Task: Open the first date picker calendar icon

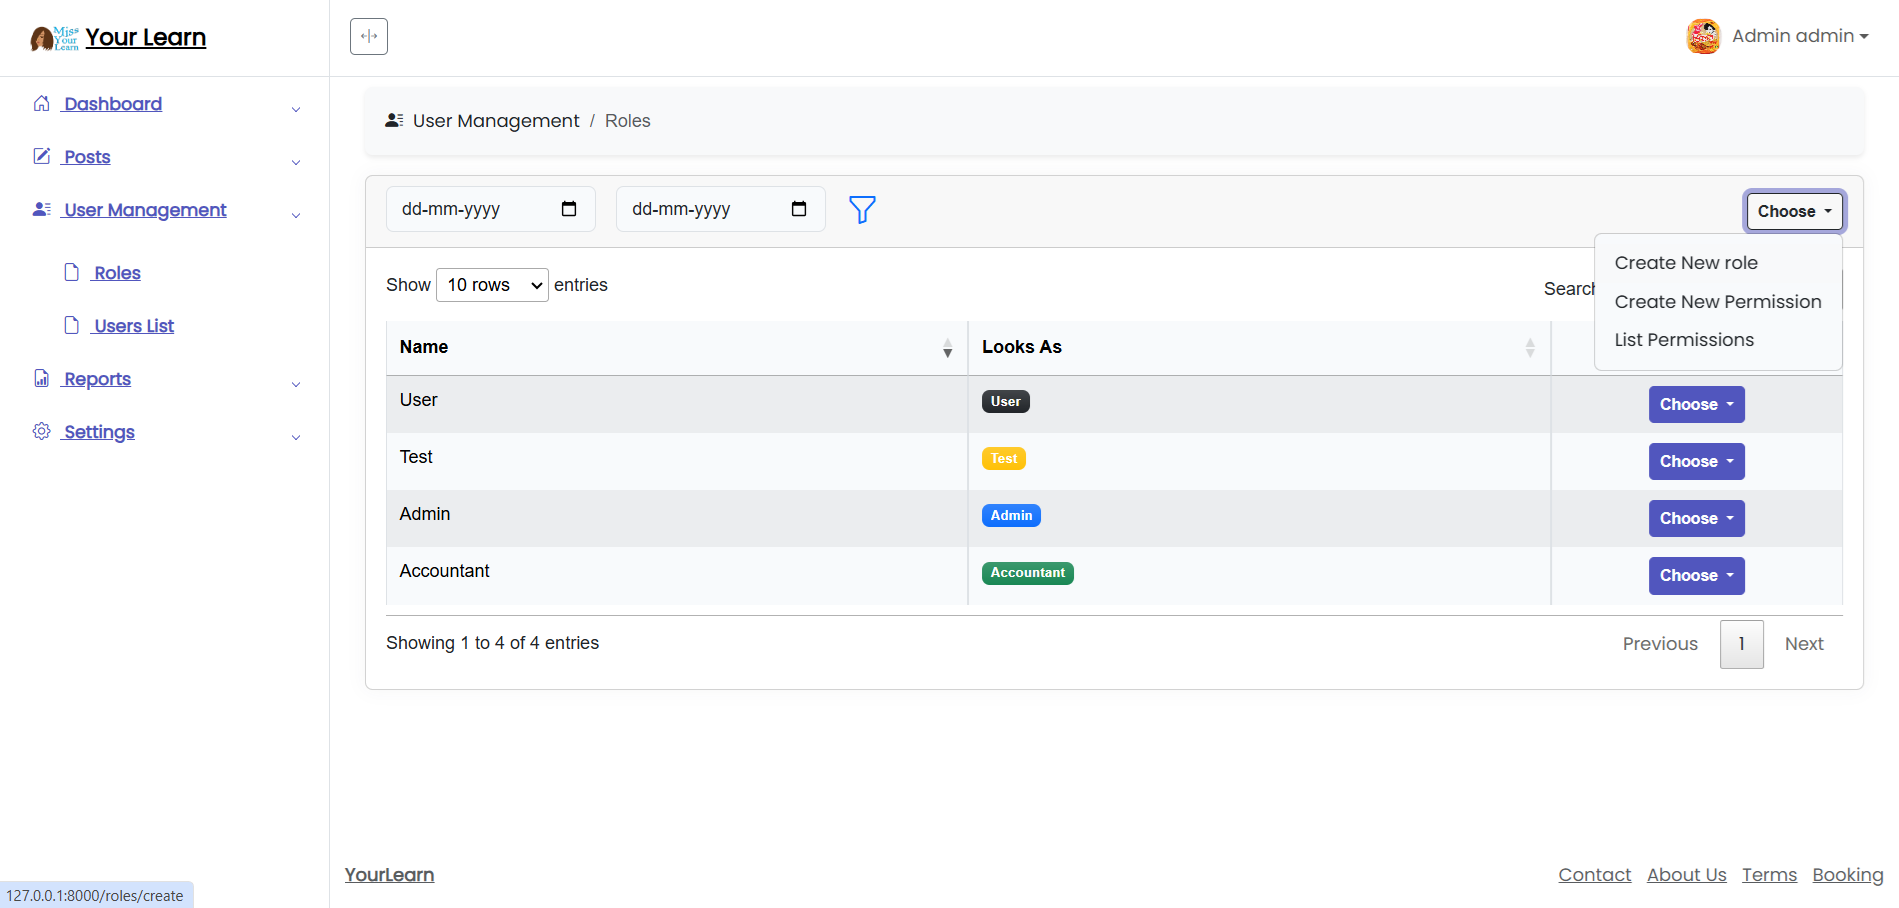Action: pyautogui.click(x=569, y=209)
